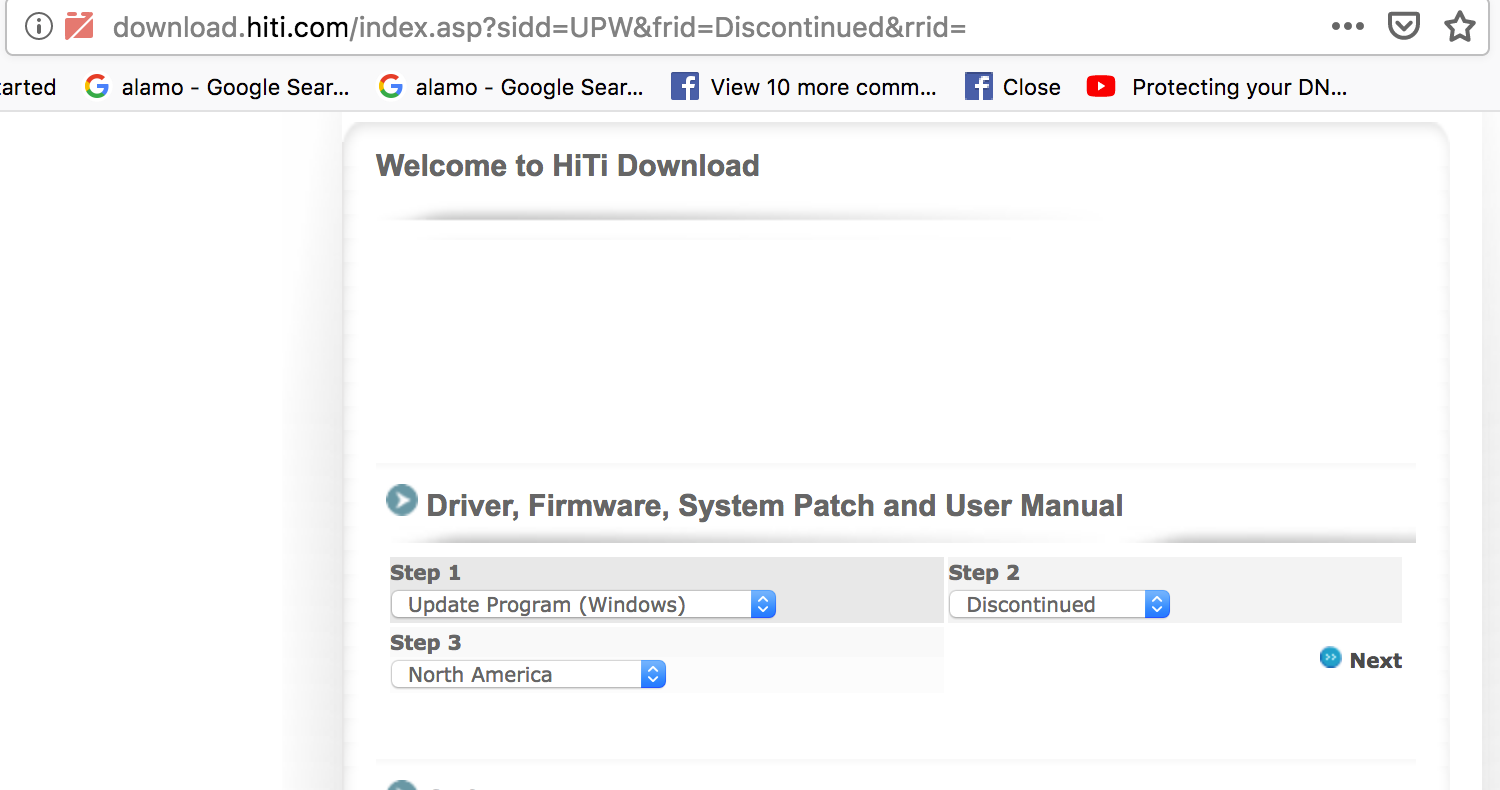
Task: Open the View 10 more comments bookmark
Action: [x=804, y=87]
